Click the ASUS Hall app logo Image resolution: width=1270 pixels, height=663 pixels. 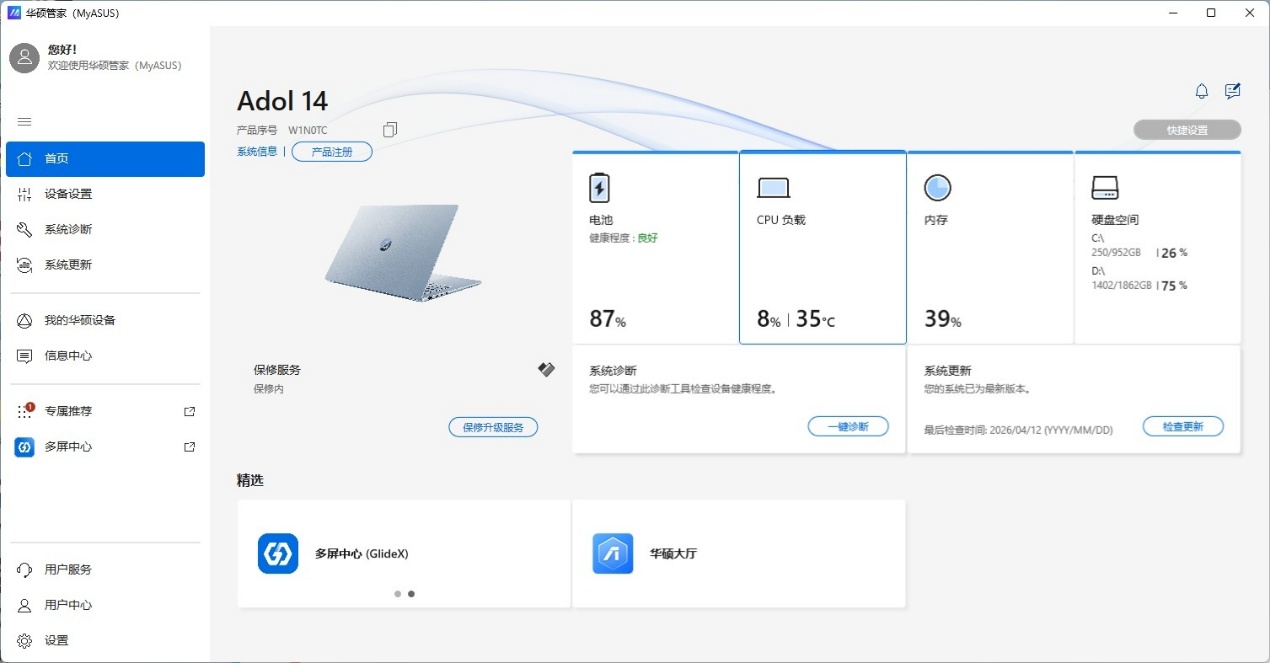(612, 553)
